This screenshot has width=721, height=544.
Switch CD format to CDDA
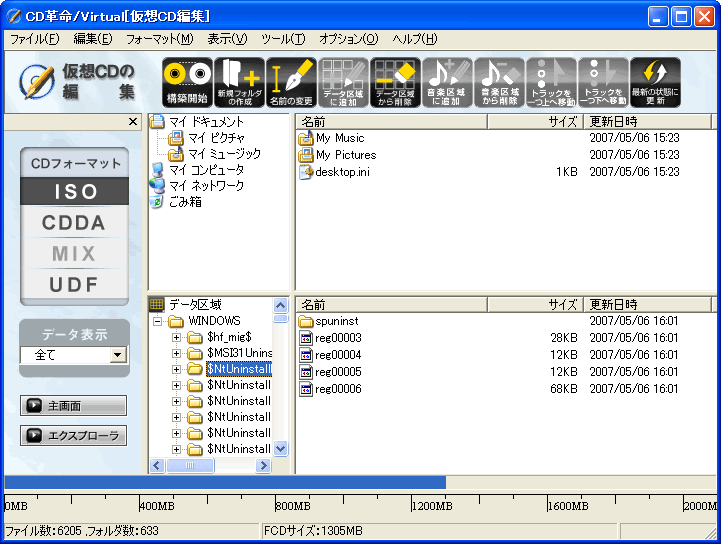[74, 223]
